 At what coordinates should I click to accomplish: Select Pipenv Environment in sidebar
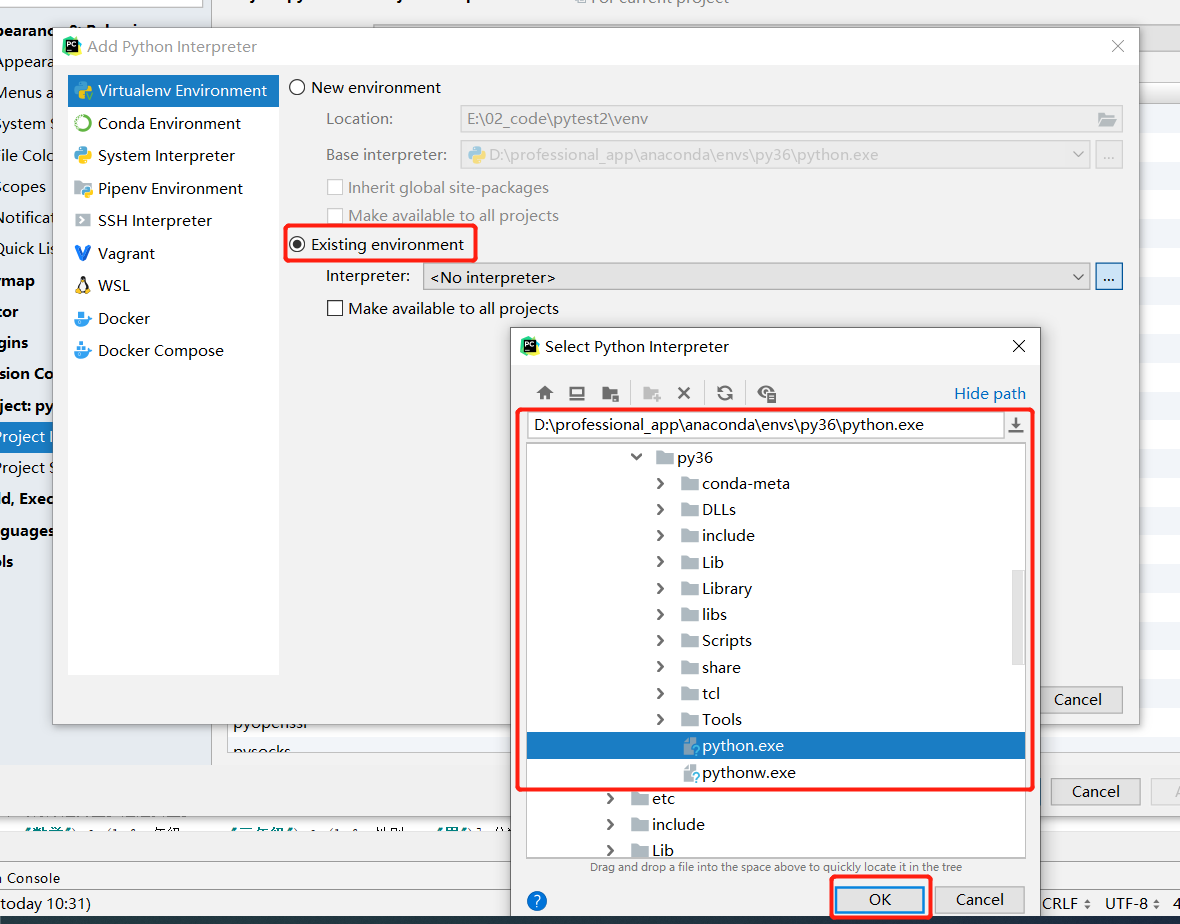point(173,188)
